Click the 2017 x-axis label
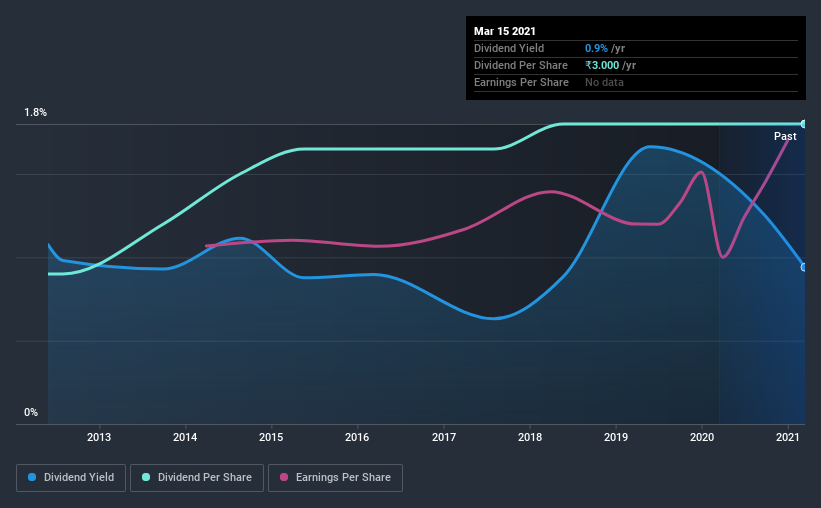821x508 pixels. pos(444,437)
